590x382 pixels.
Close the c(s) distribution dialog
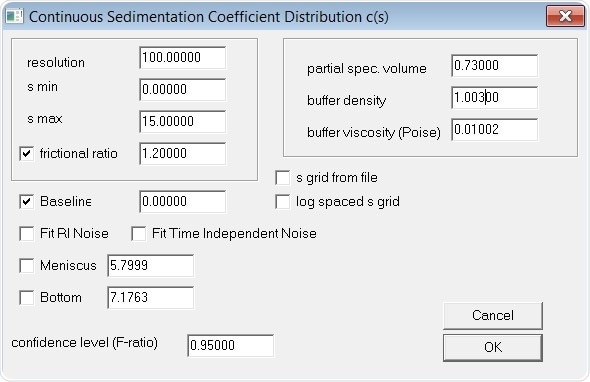tap(565, 16)
